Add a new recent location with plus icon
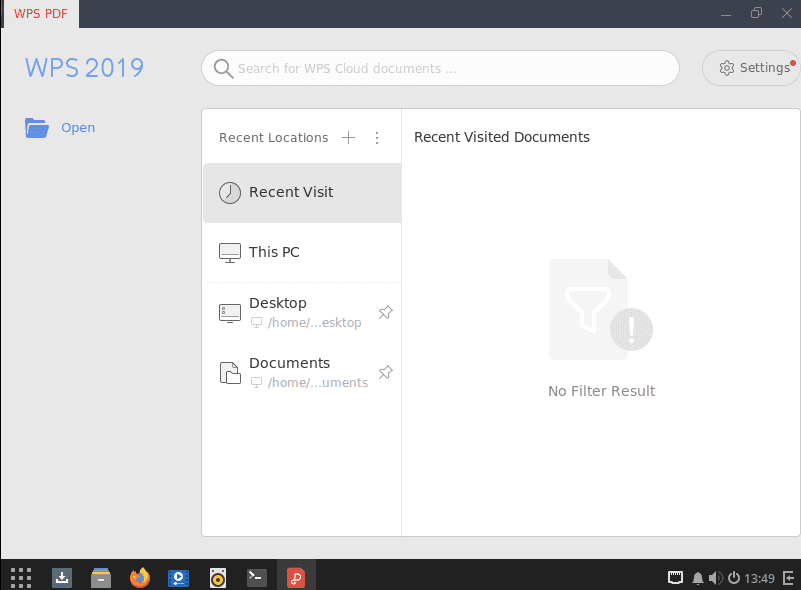 pyautogui.click(x=348, y=138)
